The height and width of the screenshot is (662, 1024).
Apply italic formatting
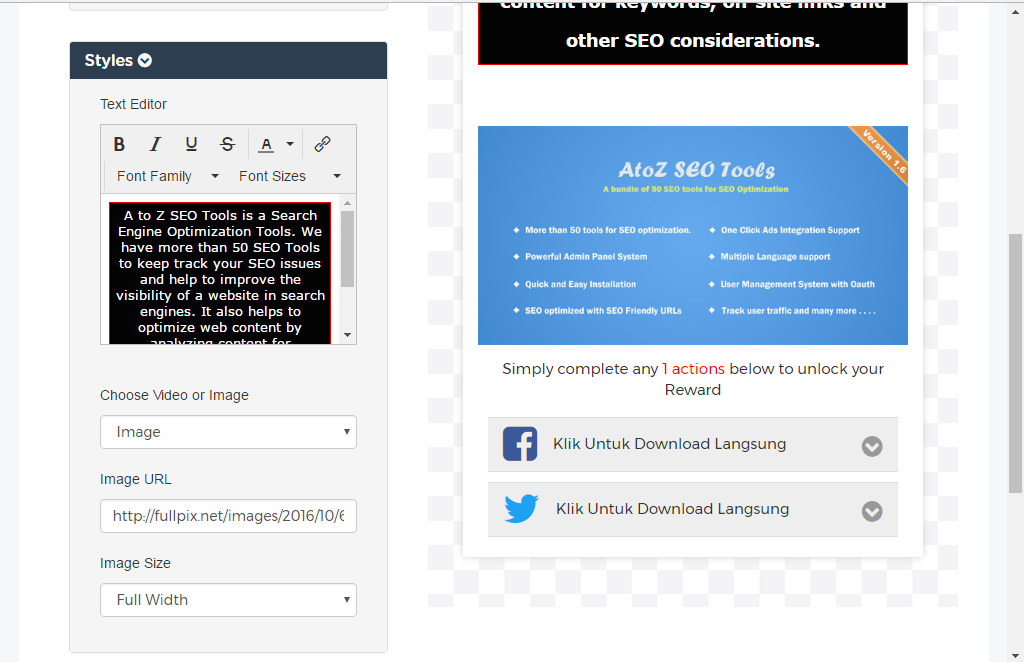pyautogui.click(x=155, y=144)
